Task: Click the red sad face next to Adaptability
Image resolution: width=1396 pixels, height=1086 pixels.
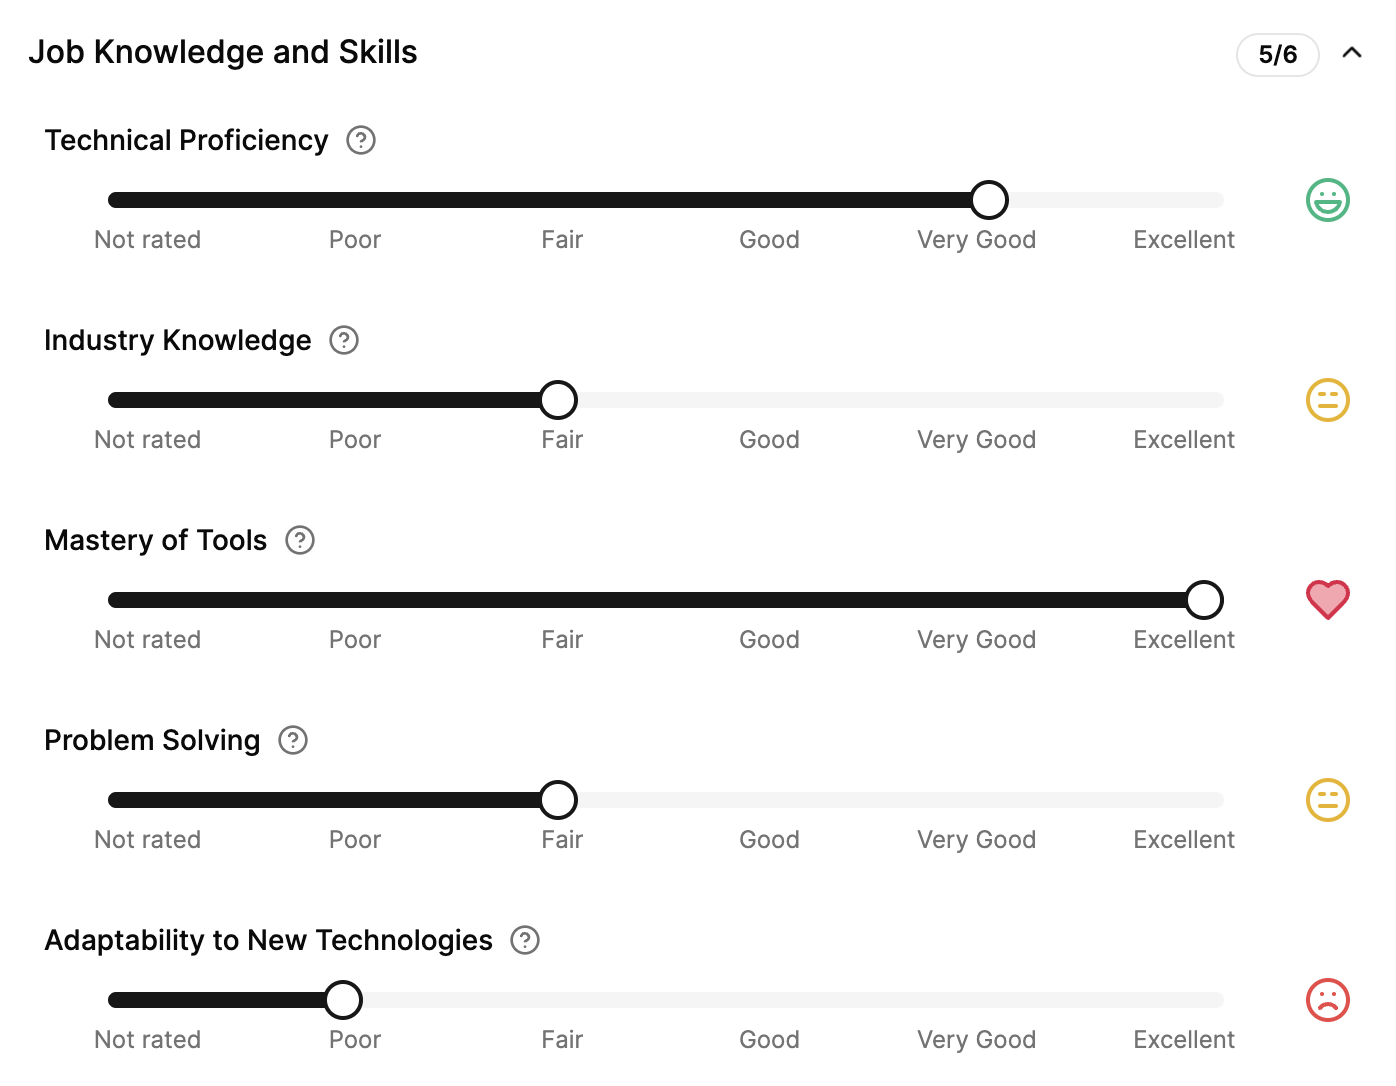Action: pyautogui.click(x=1328, y=1000)
